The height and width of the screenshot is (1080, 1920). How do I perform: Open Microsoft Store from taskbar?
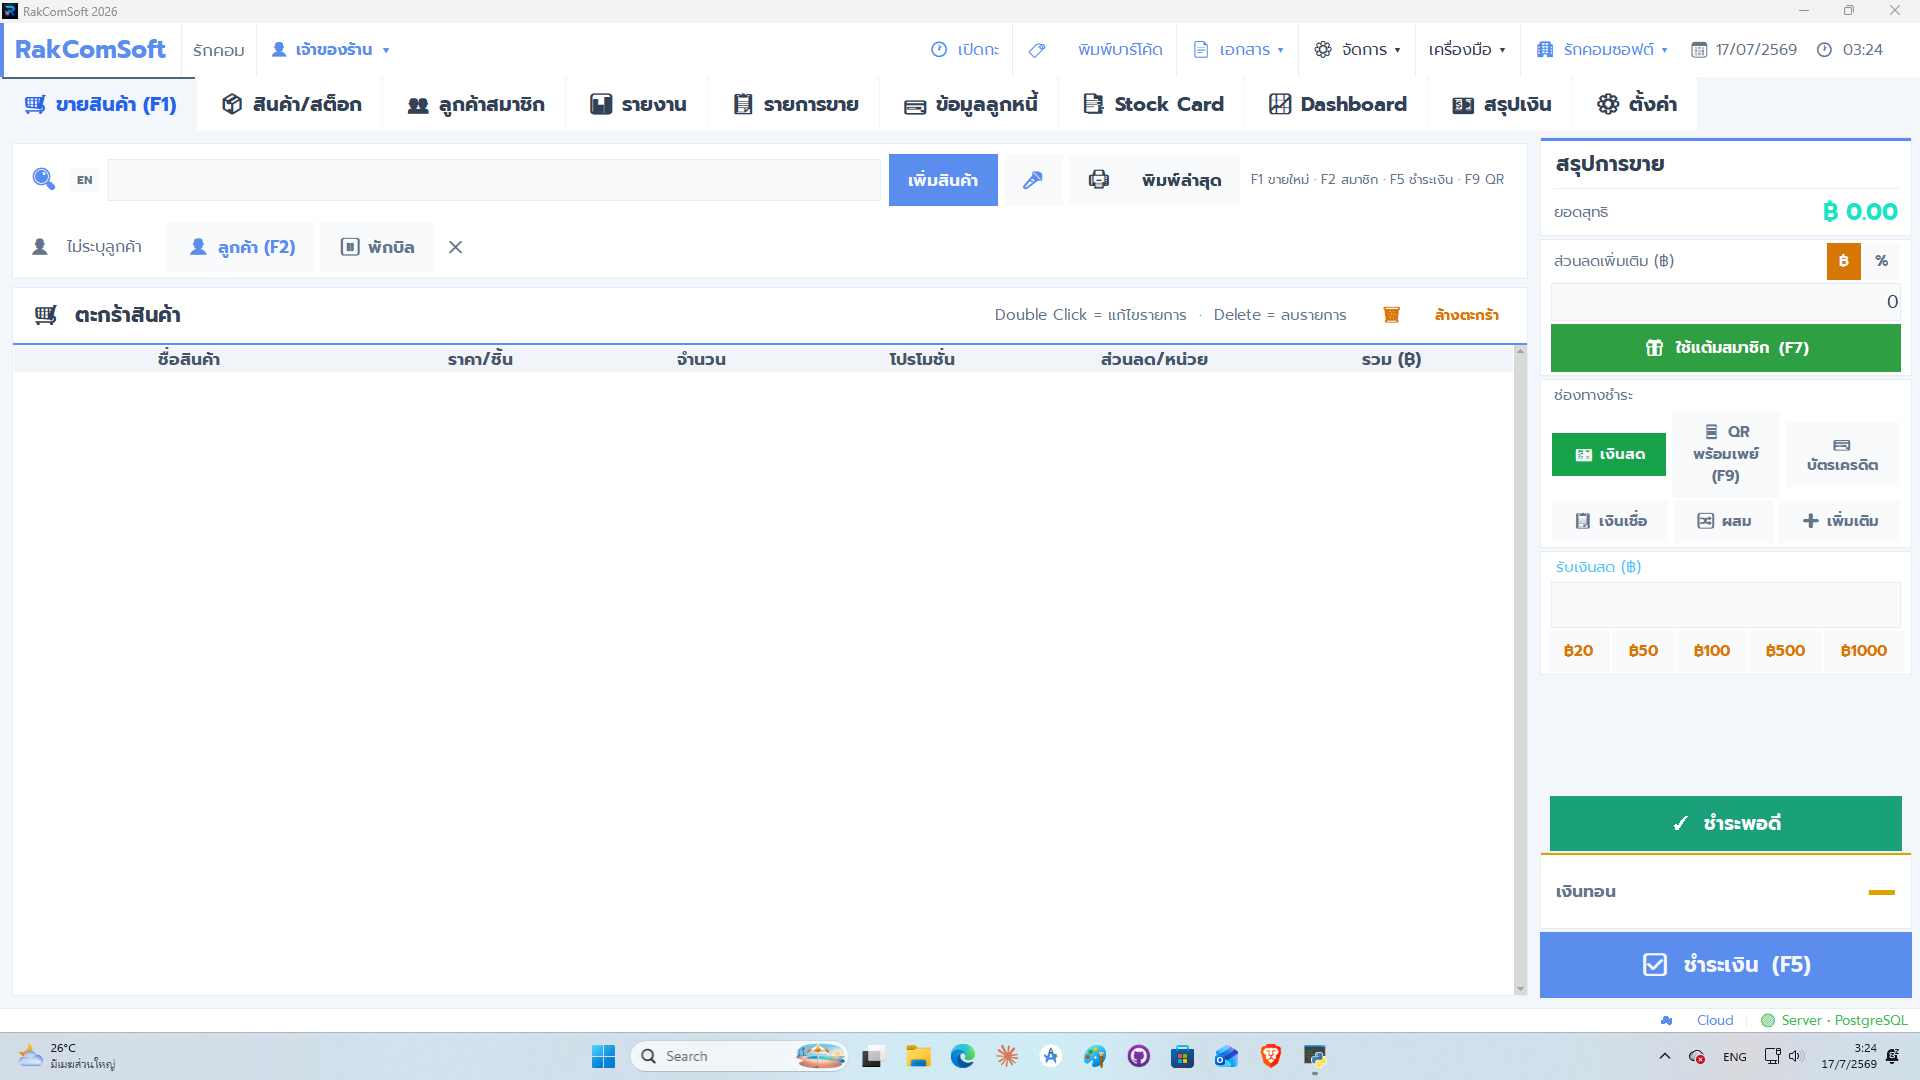point(1183,1056)
